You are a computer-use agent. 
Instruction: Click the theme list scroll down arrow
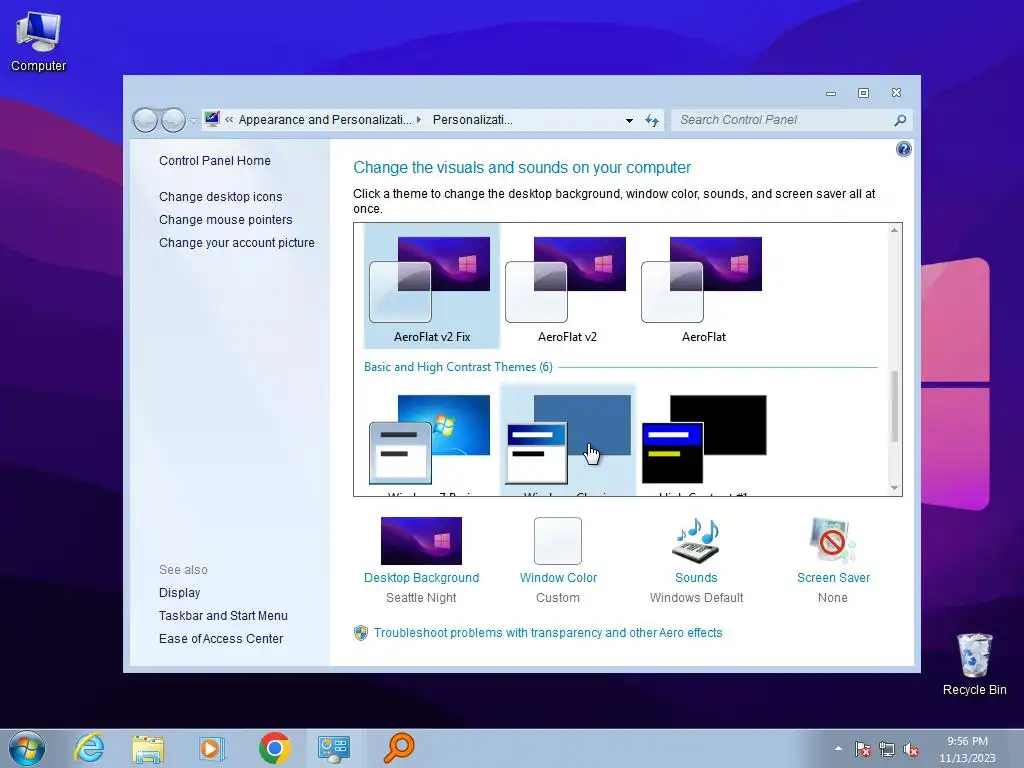tap(895, 488)
